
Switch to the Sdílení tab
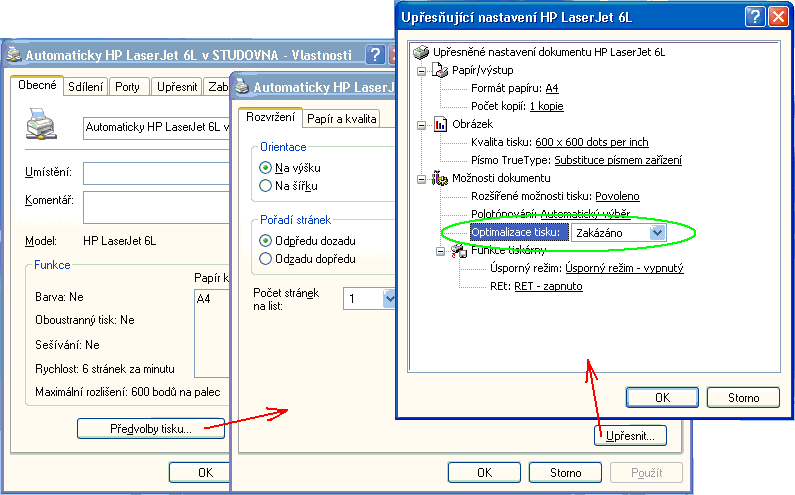pyautogui.click(x=86, y=87)
